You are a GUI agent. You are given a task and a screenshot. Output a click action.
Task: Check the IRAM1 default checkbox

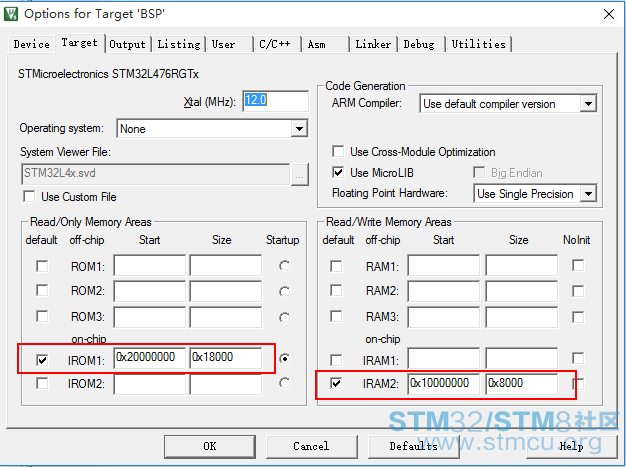[x=336, y=360]
